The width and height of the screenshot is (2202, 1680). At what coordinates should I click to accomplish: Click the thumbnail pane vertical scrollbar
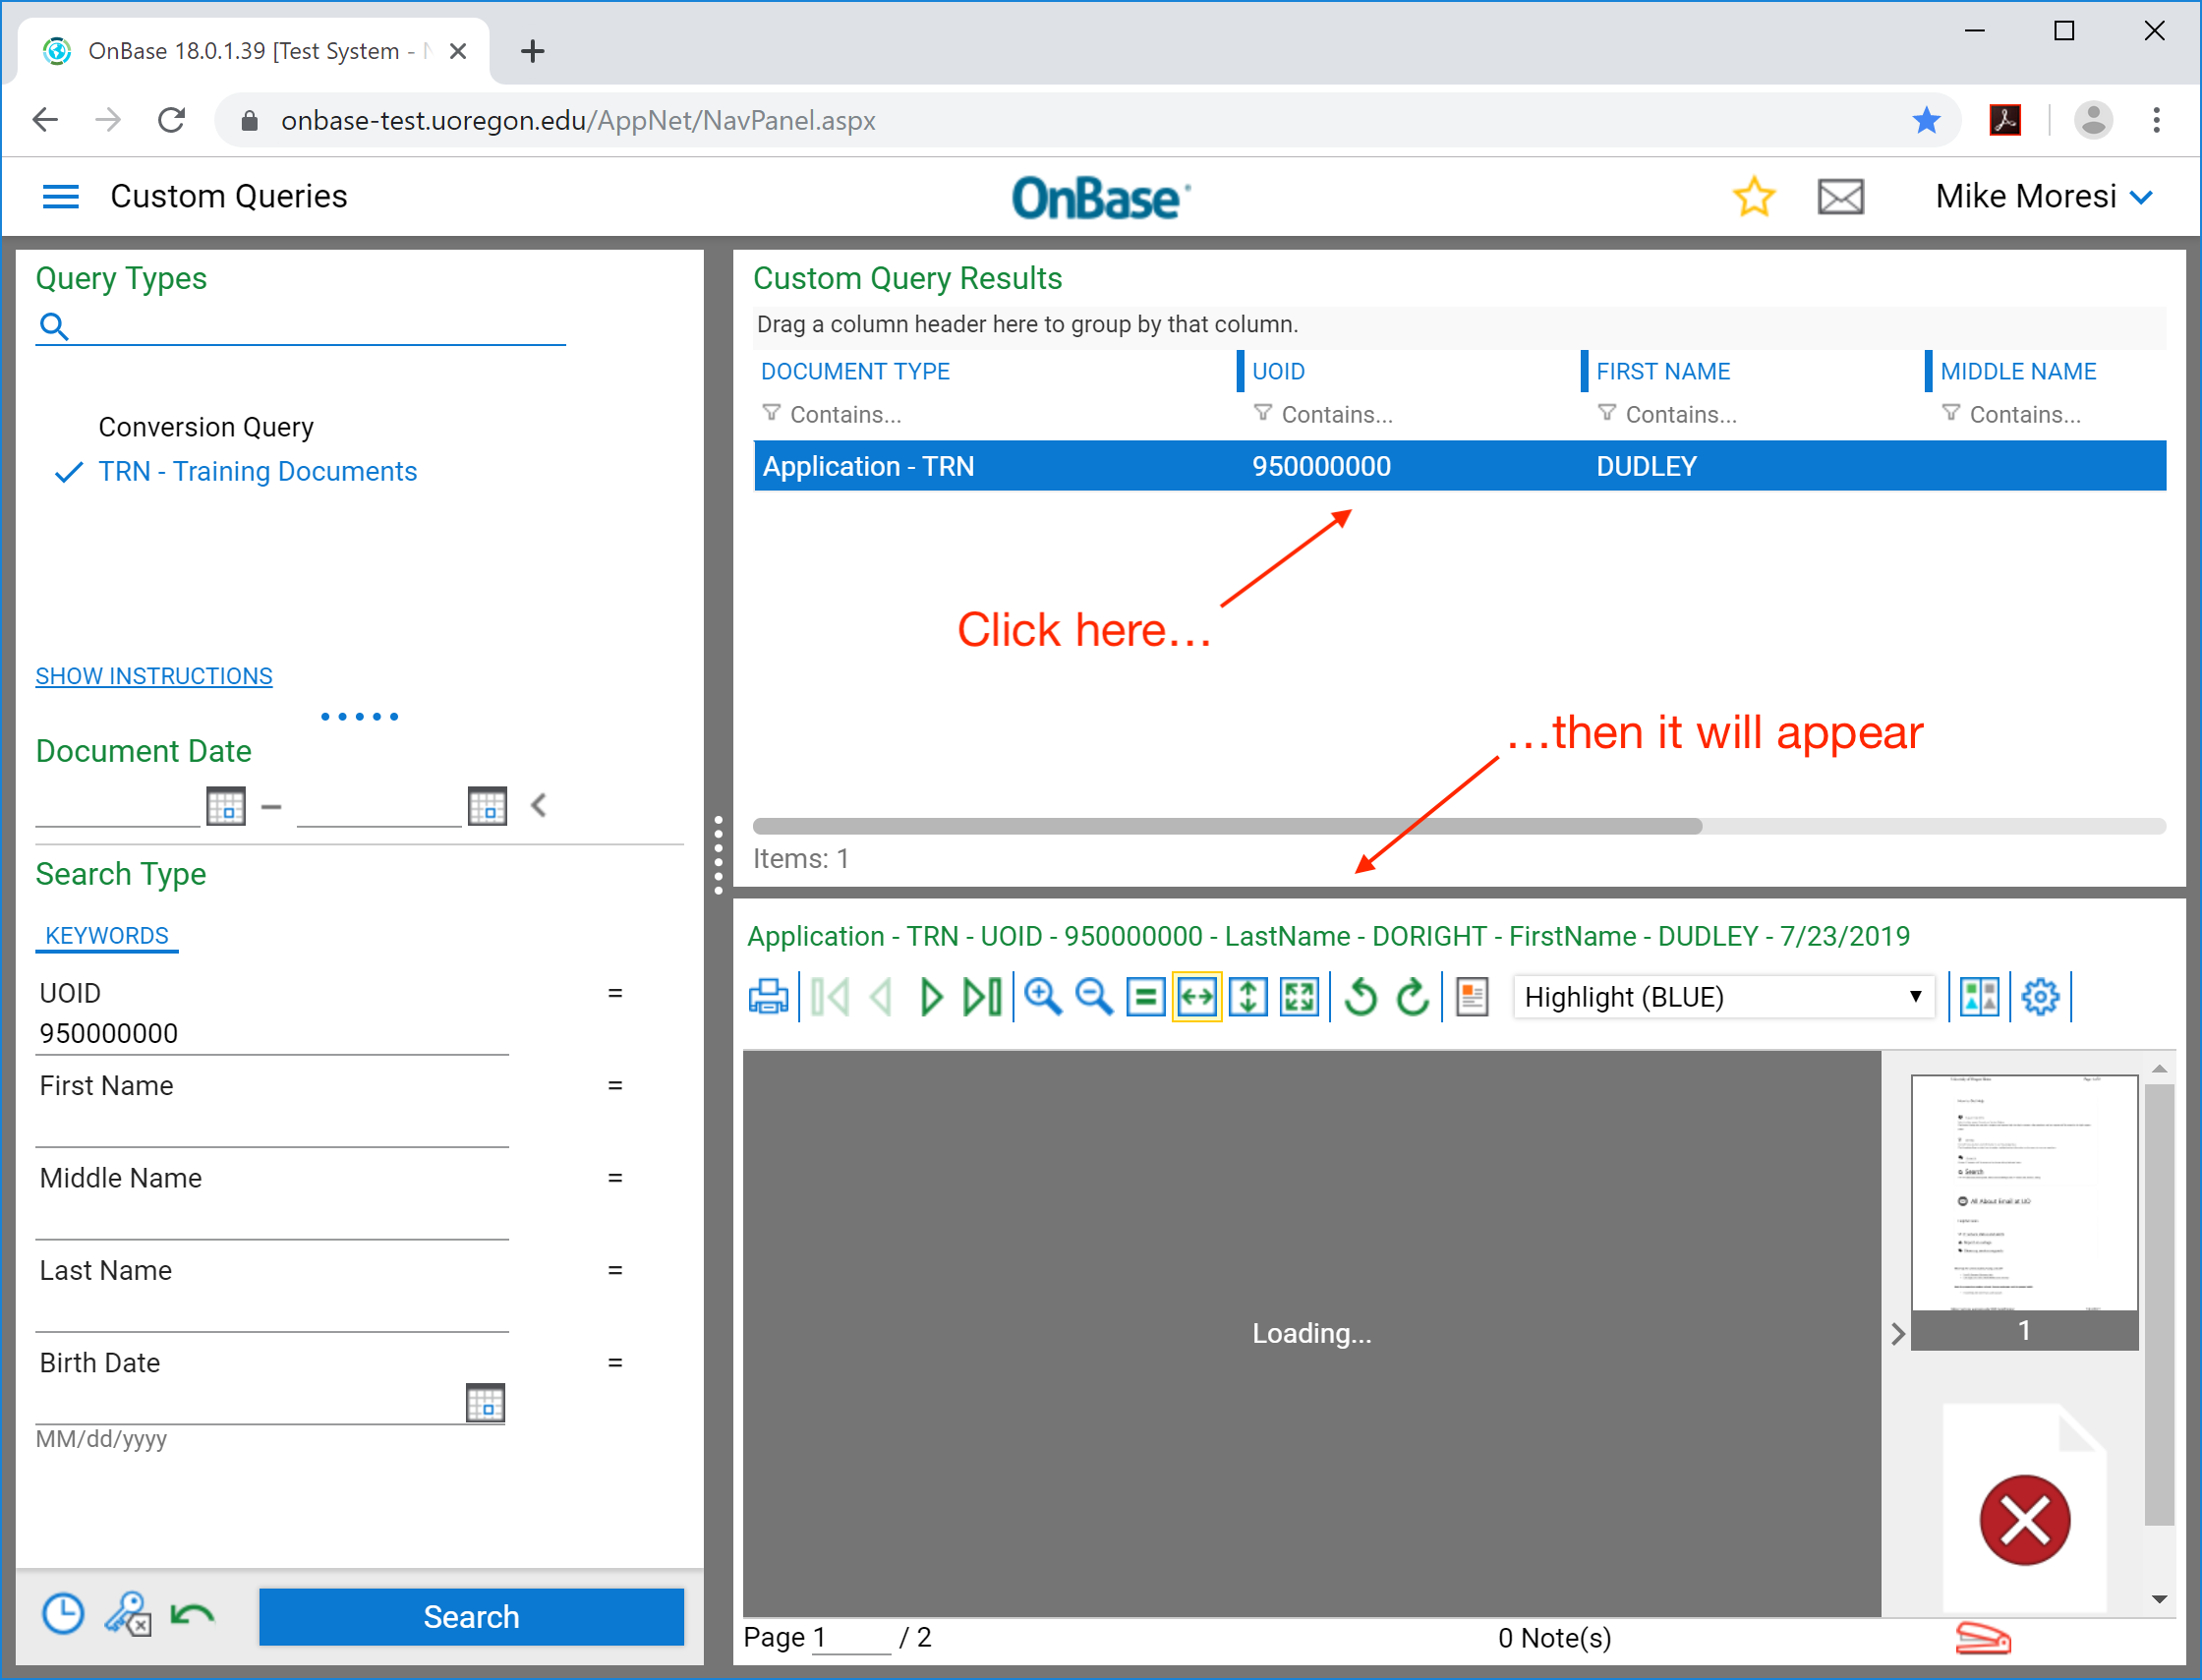[2160, 1305]
